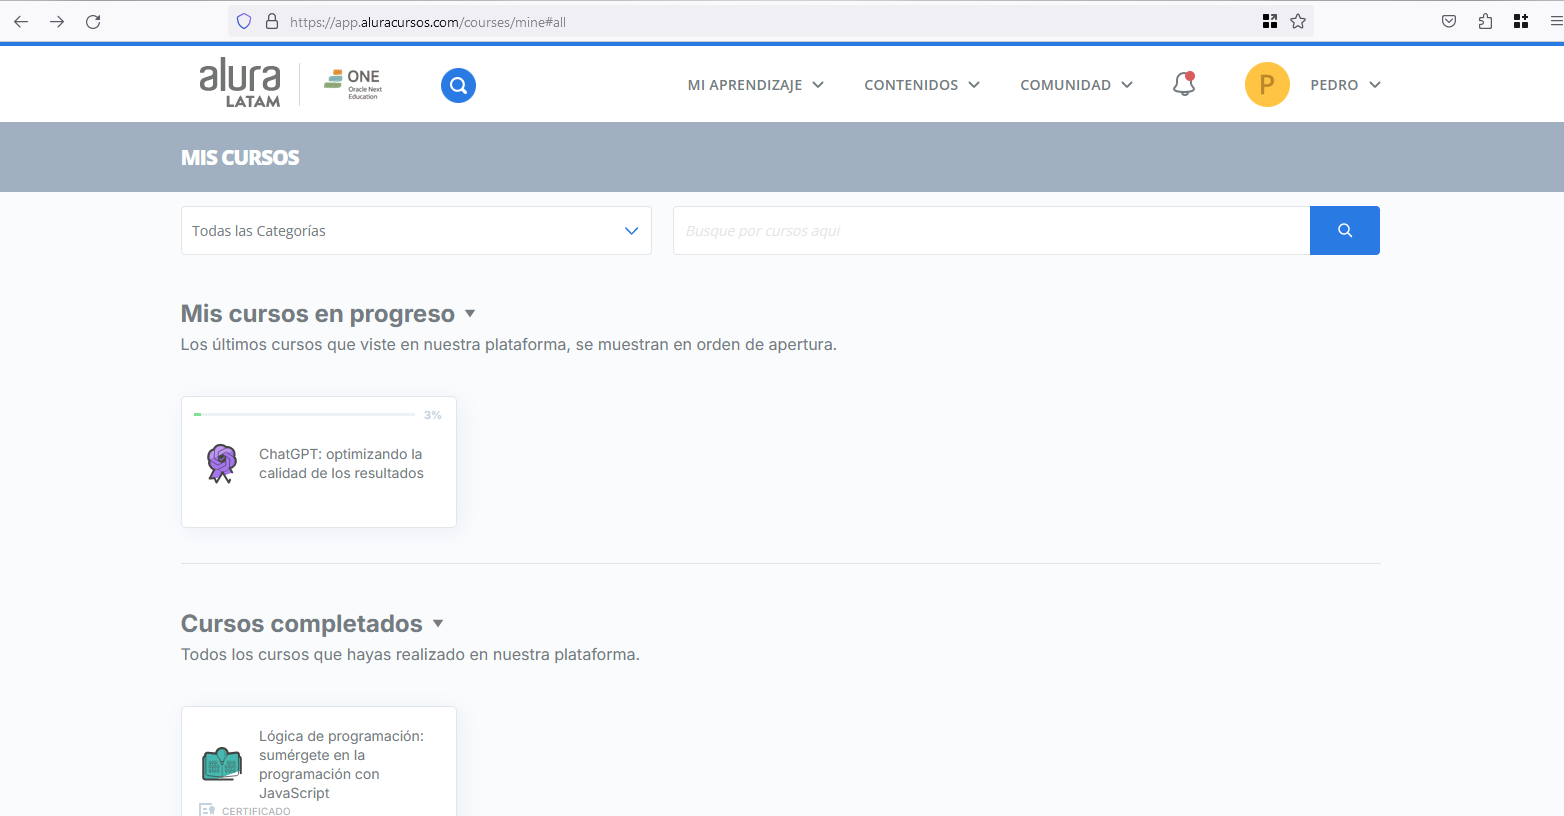Image resolution: width=1564 pixels, height=816 pixels.
Task: Go back with the browser back arrow
Action: coord(21,21)
